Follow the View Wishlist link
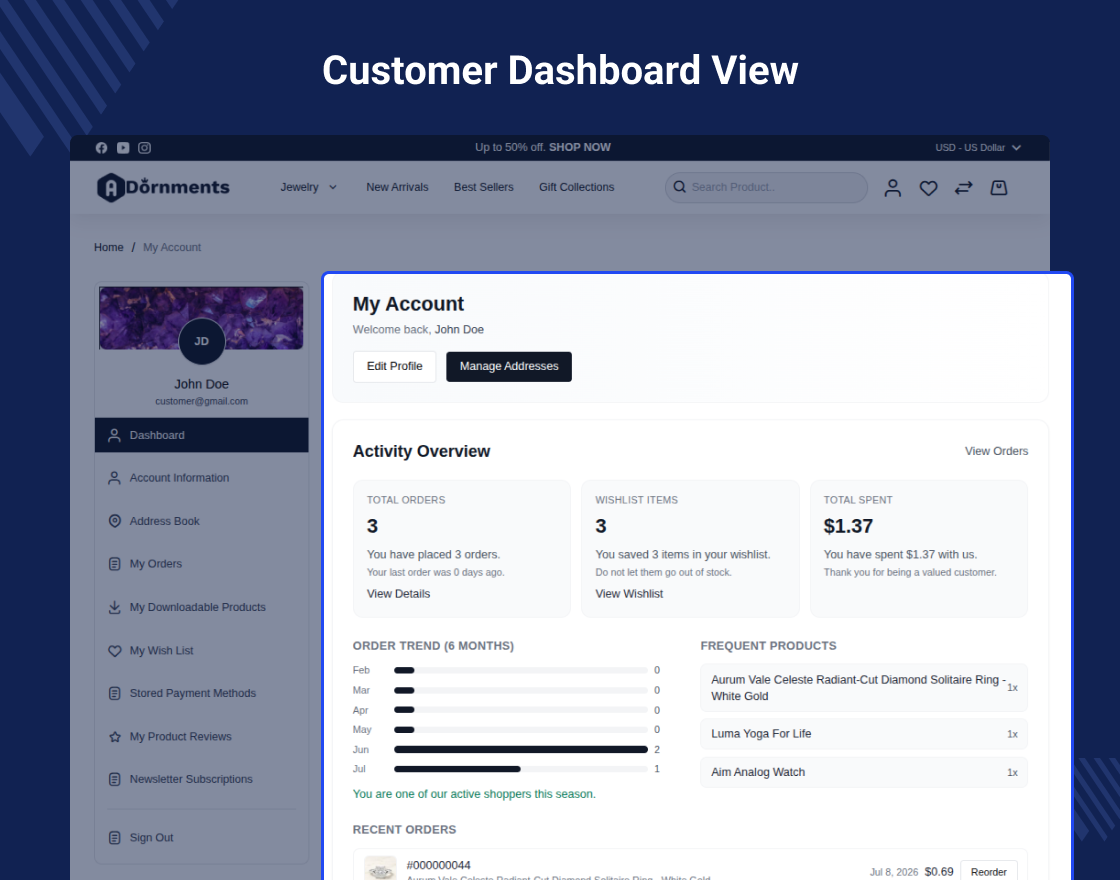The width and height of the screenshot is (1120, 880). click(x=629, y=594)
